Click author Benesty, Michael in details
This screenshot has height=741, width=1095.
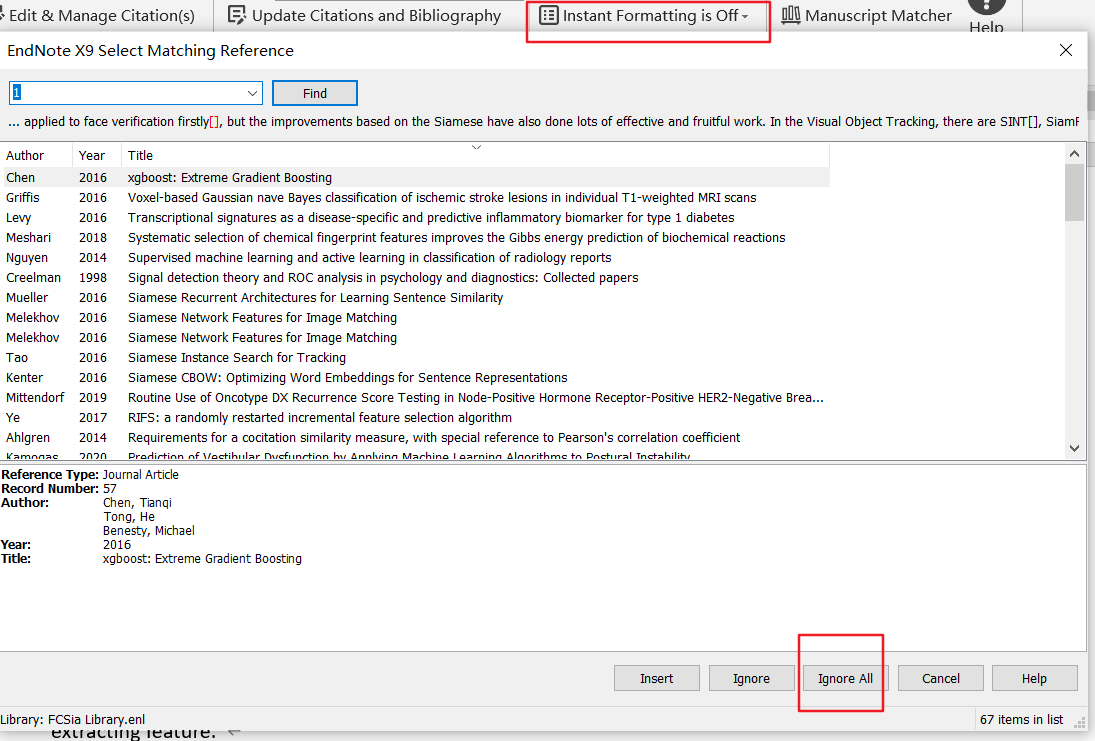[x=149, y=530]
